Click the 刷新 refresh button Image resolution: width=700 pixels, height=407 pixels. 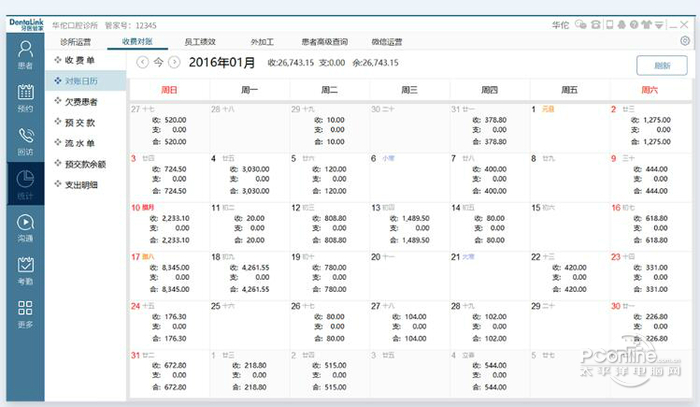point(662,66)
